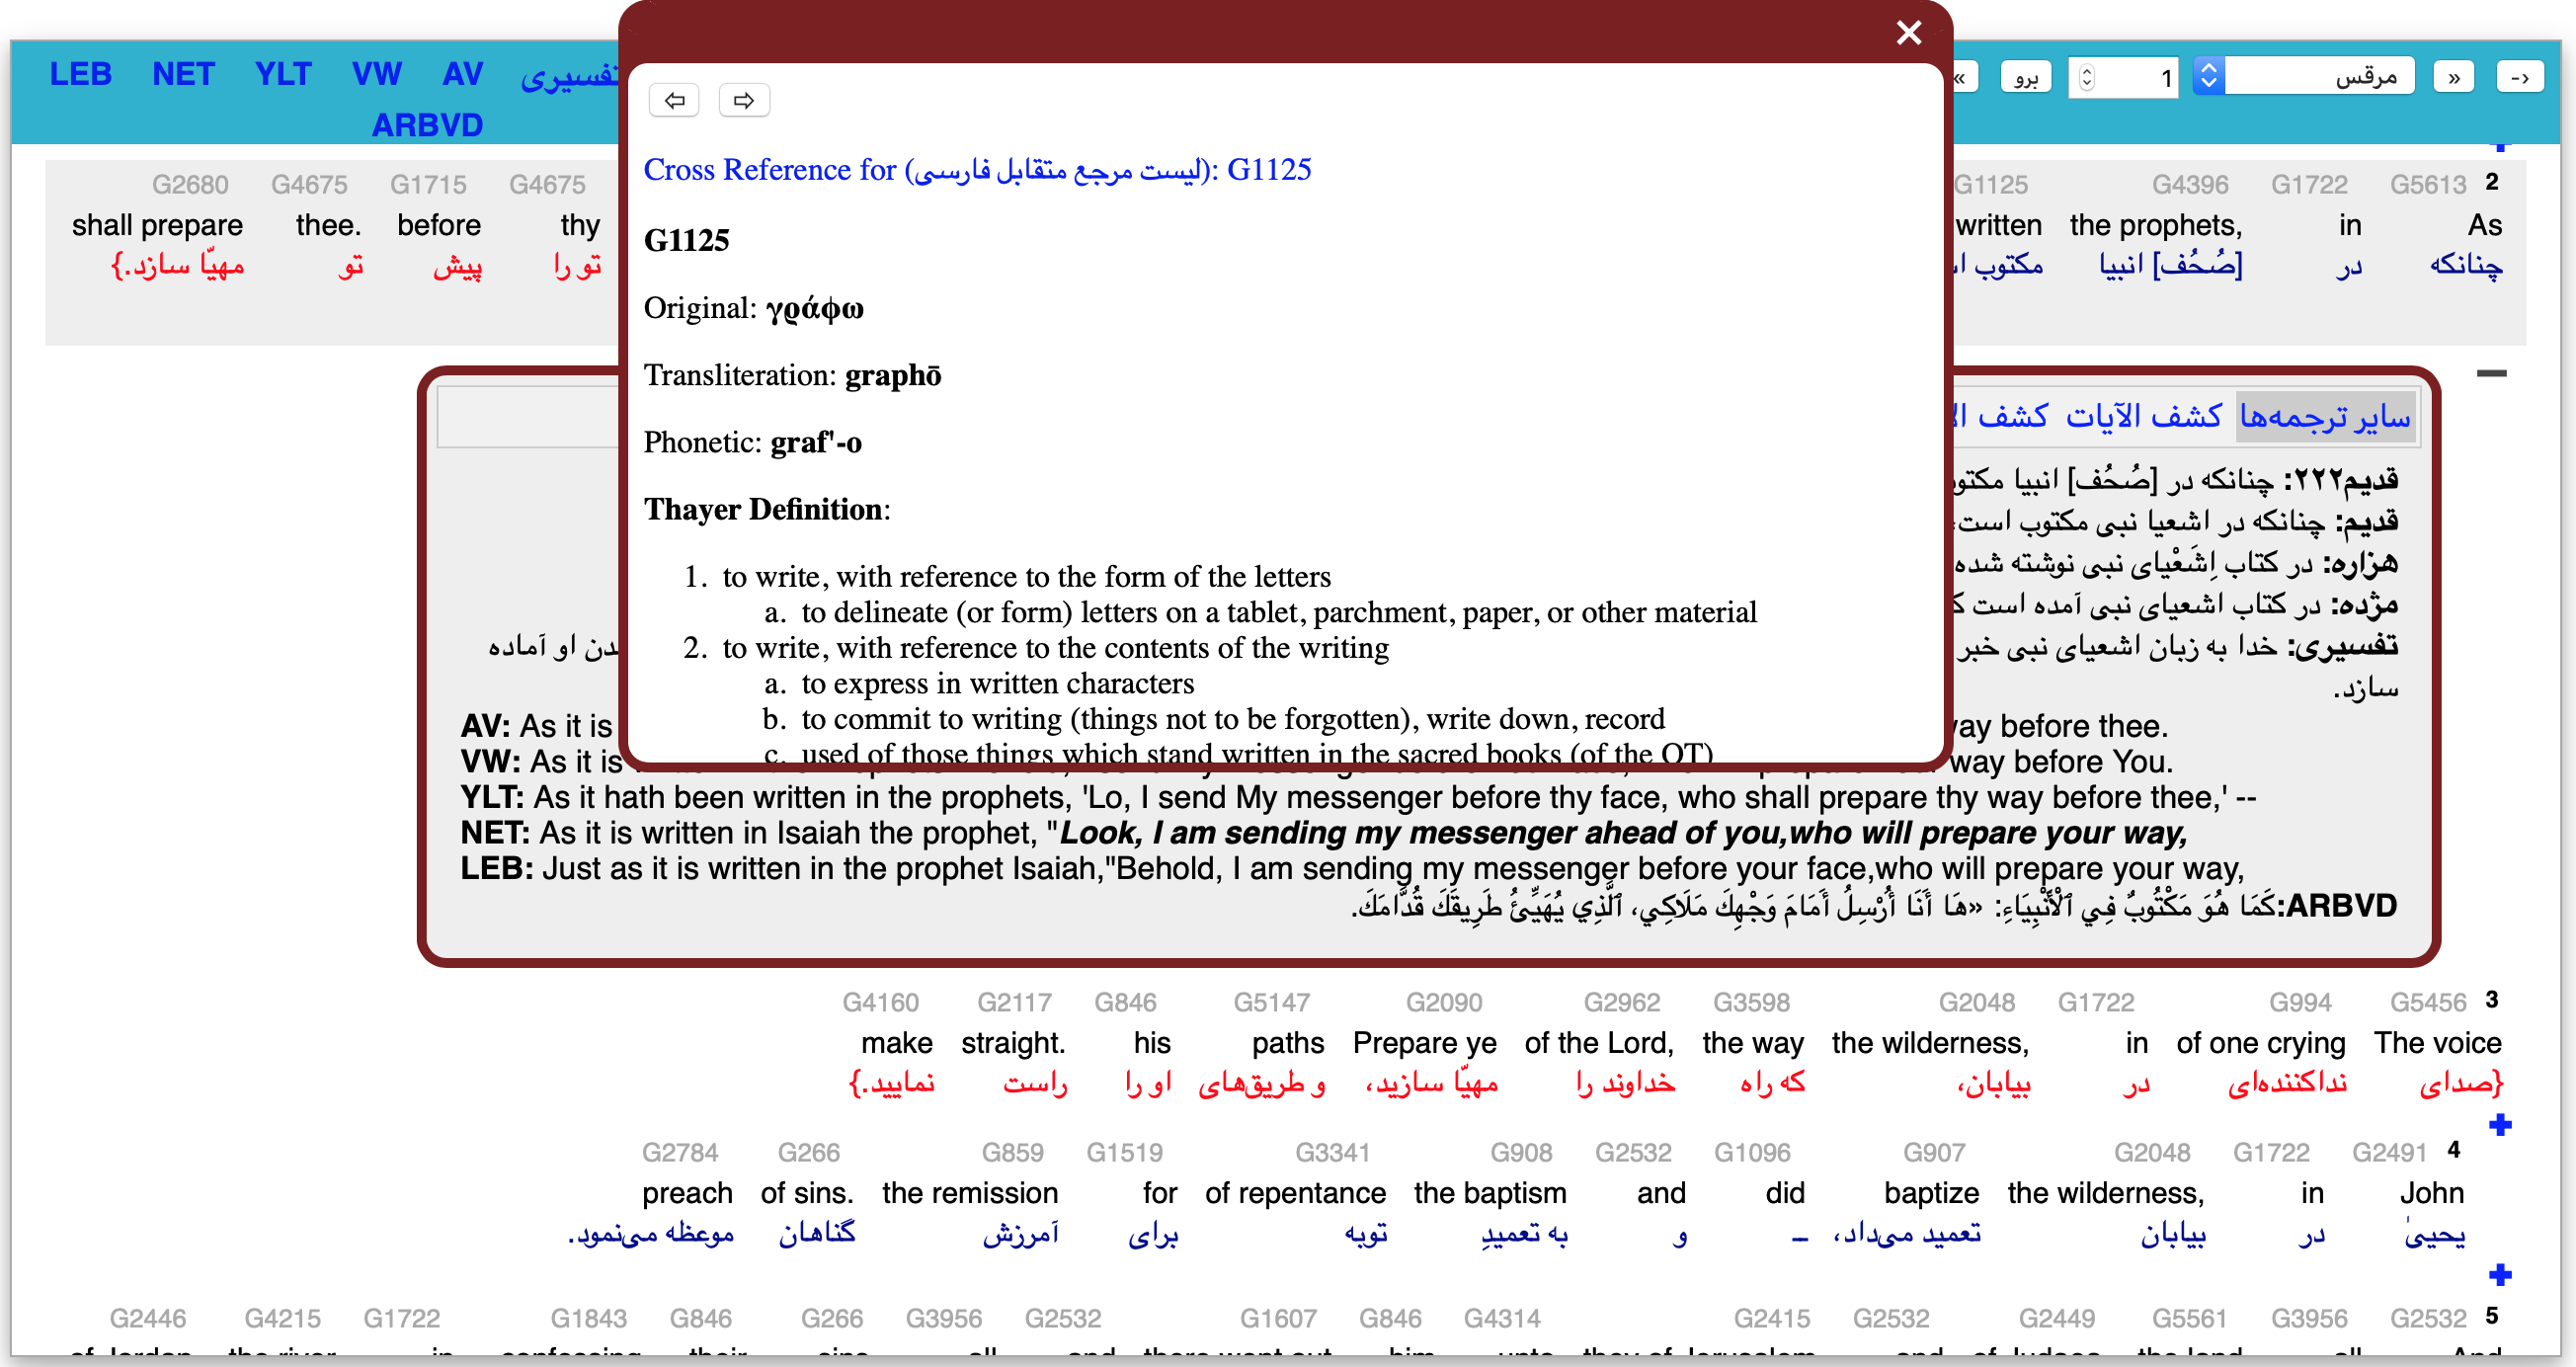This screenshot has height=1367, width=2576.
Task: Click Strong's number G908 above 'the baptism'
Action: point(1521,1153)
